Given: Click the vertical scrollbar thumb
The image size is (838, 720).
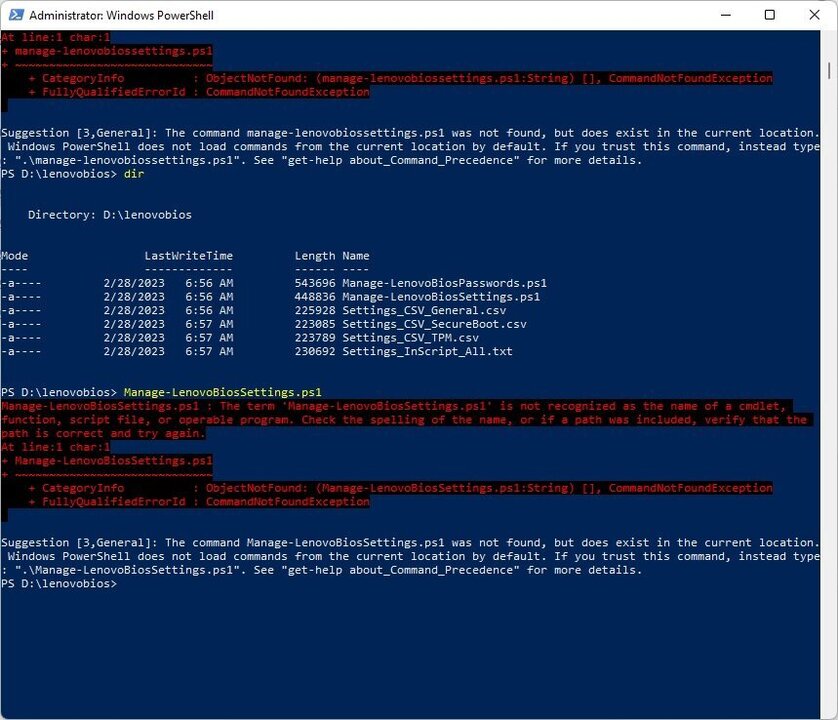Looking at the screenshot, I should [x=829, y=68].
